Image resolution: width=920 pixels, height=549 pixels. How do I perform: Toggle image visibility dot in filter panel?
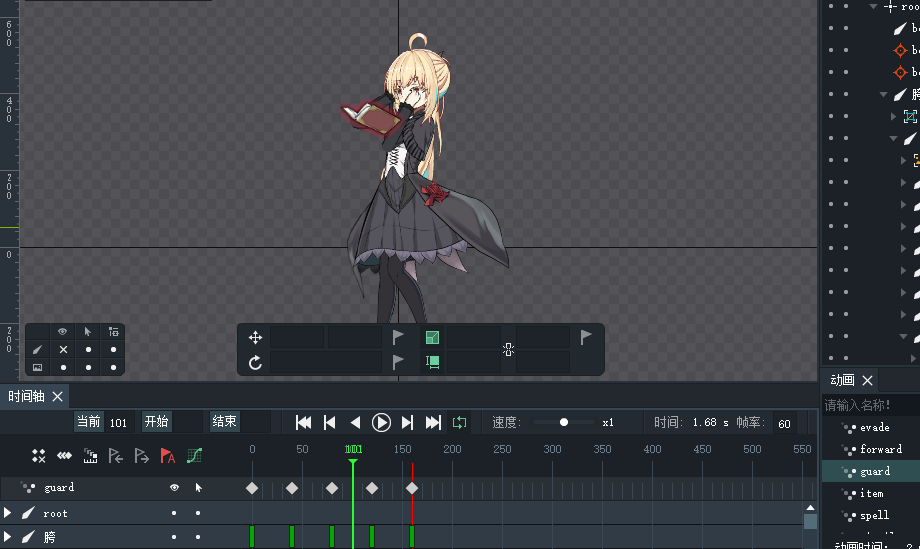point(63,368)
